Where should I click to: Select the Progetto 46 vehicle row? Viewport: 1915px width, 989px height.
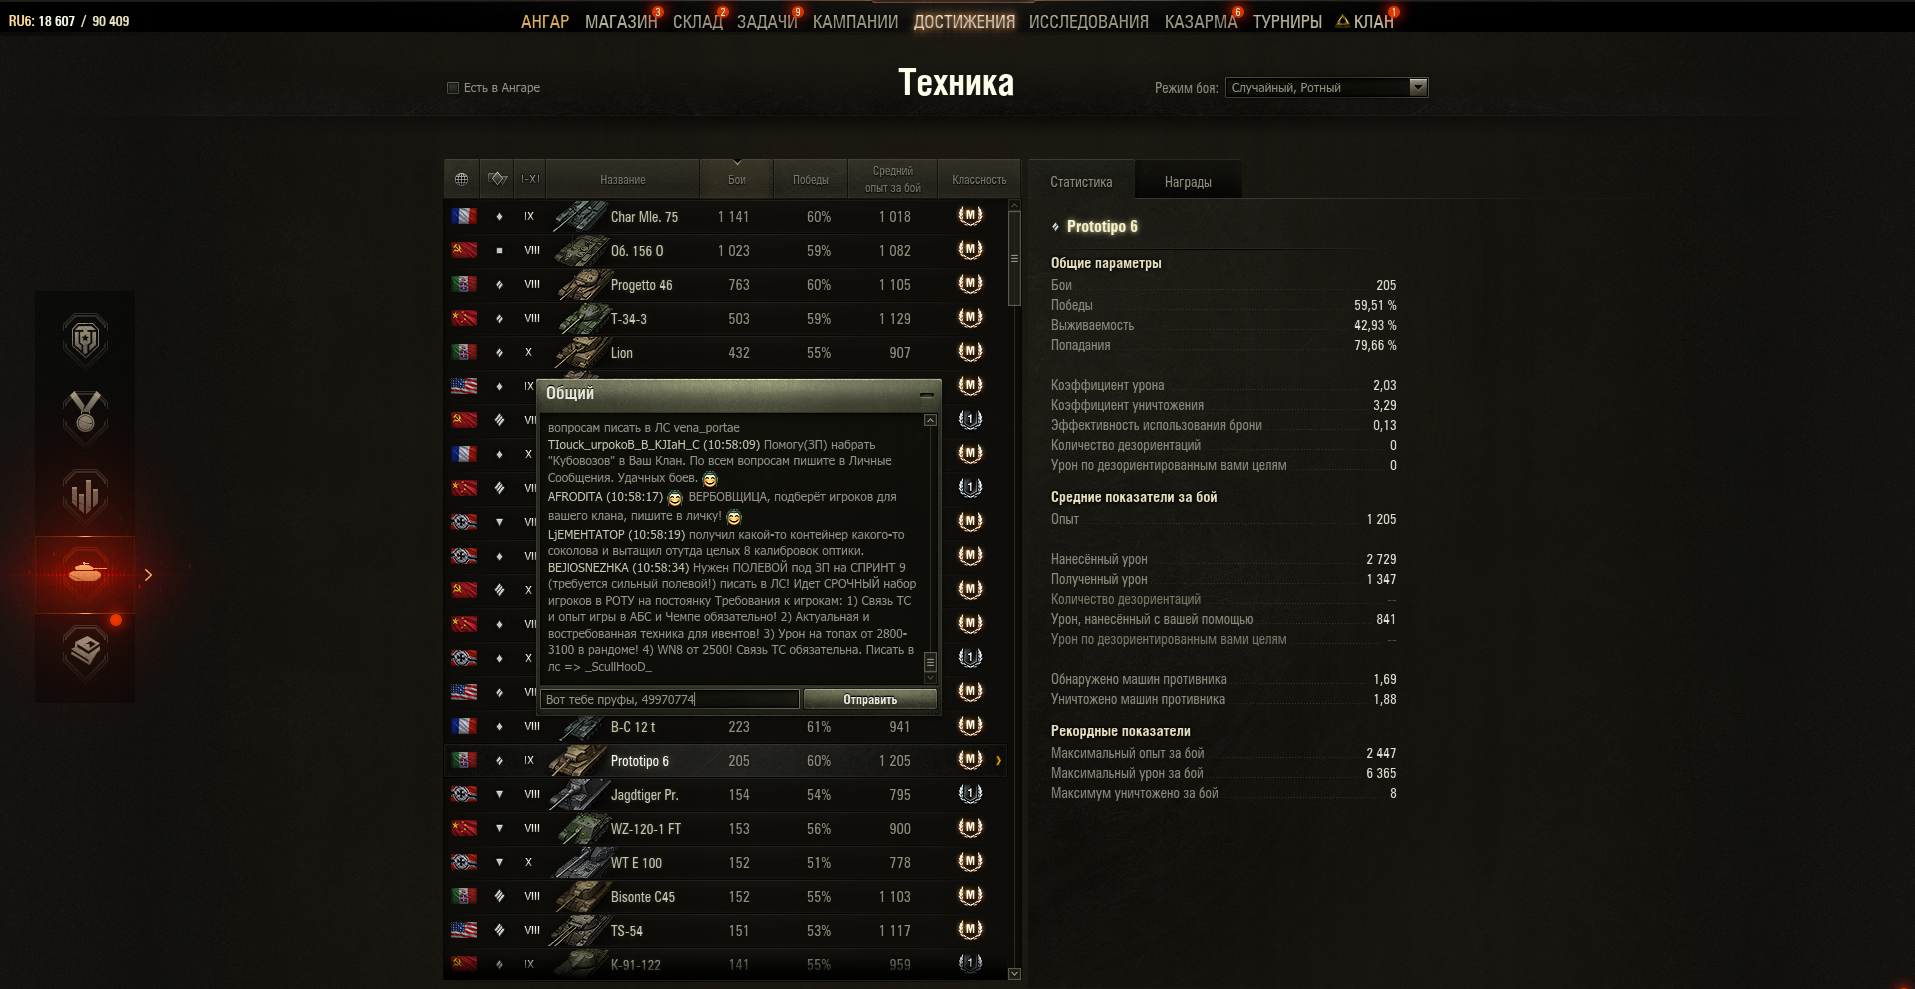click(725, 285)
